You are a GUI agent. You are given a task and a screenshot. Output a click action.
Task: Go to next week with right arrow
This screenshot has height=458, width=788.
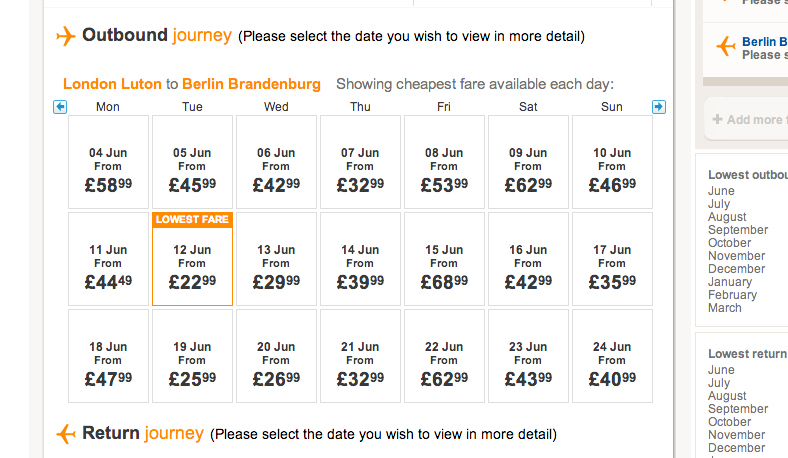pyautogui.click(x=658, y=107)
